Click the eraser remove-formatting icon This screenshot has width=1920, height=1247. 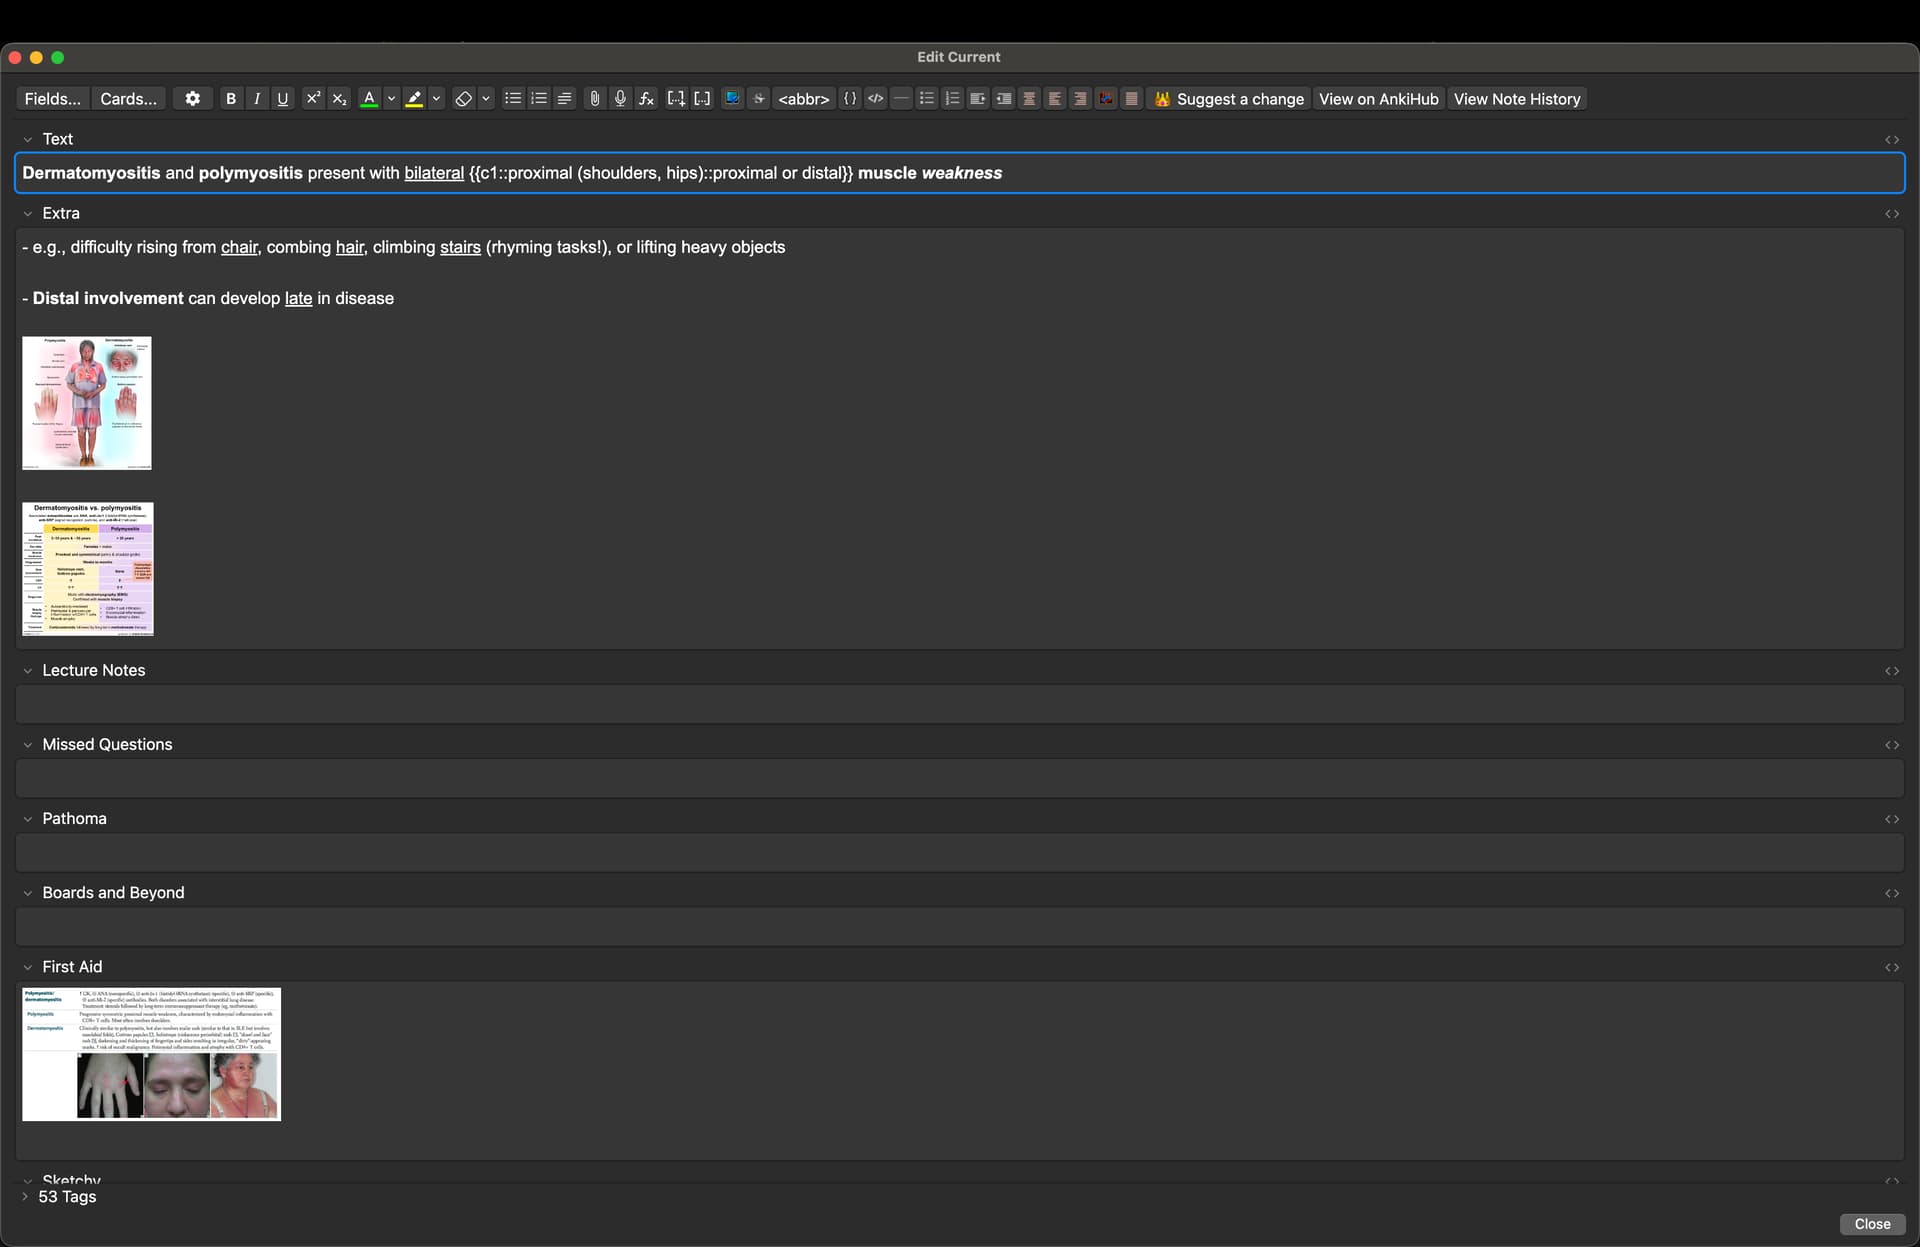click(463, 99)
